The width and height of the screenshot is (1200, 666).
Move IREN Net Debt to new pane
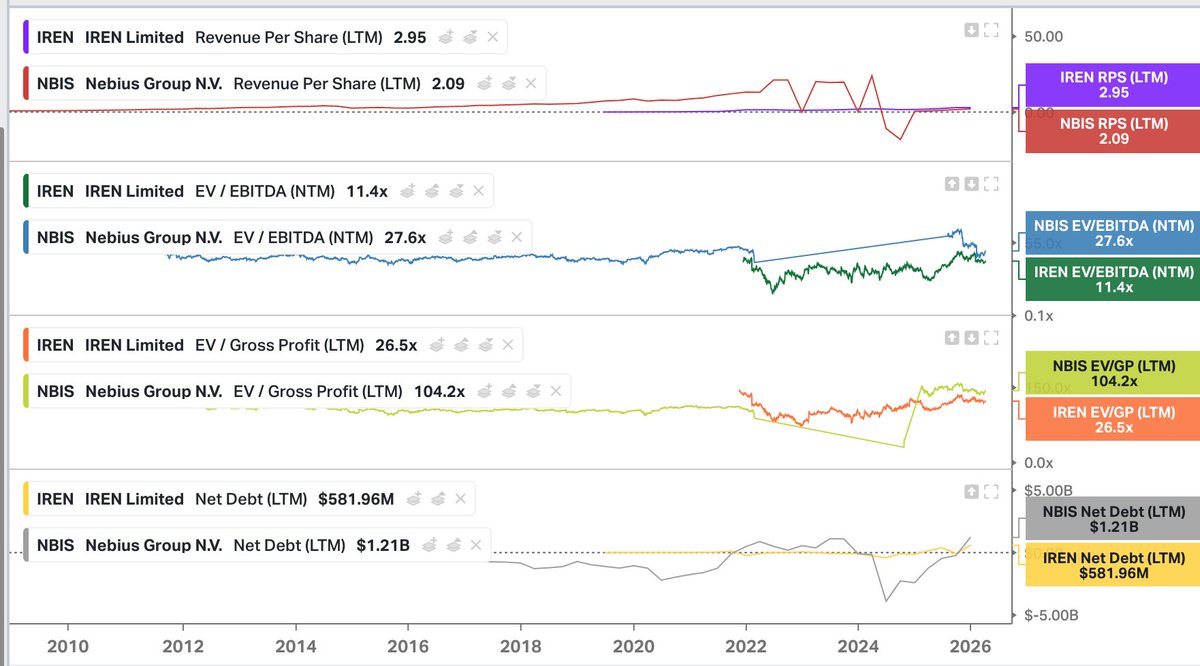coord(413,498)
